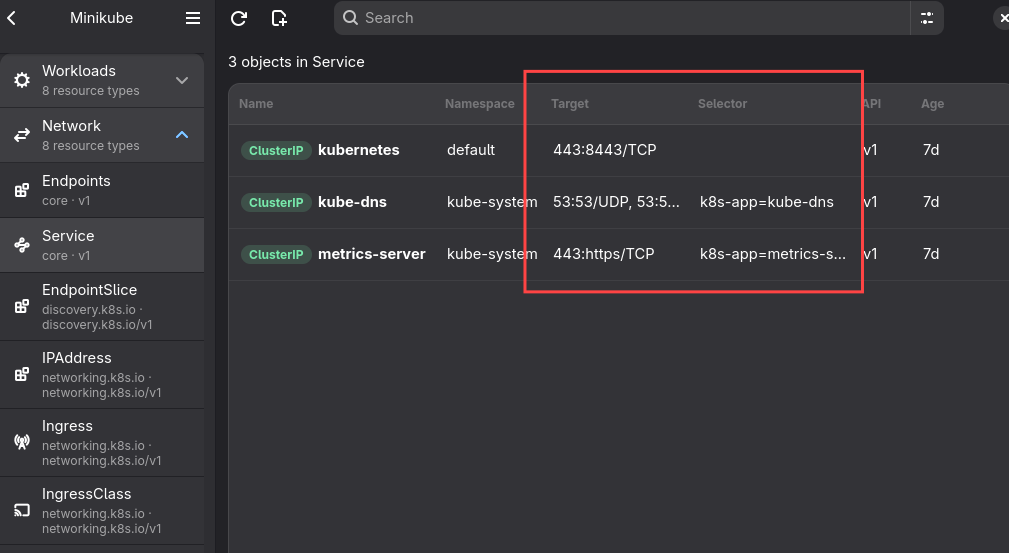Viewport: 1009px width, 553px height.
Task: Open the kubernetes service row
Action: [618, 150]
